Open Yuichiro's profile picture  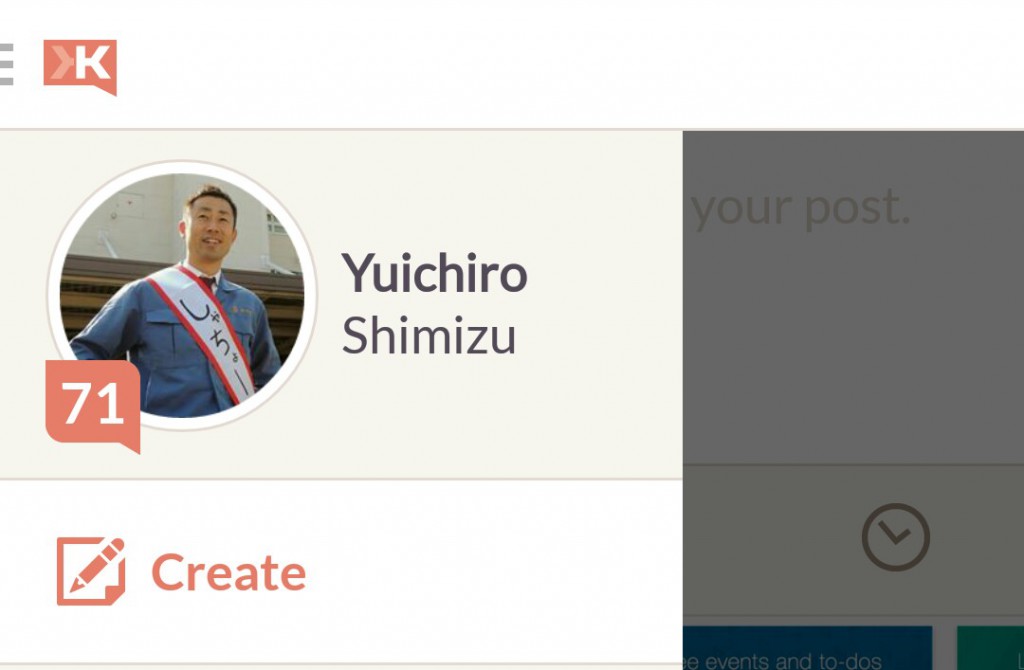pyautogui.click(x=182, y=295)
